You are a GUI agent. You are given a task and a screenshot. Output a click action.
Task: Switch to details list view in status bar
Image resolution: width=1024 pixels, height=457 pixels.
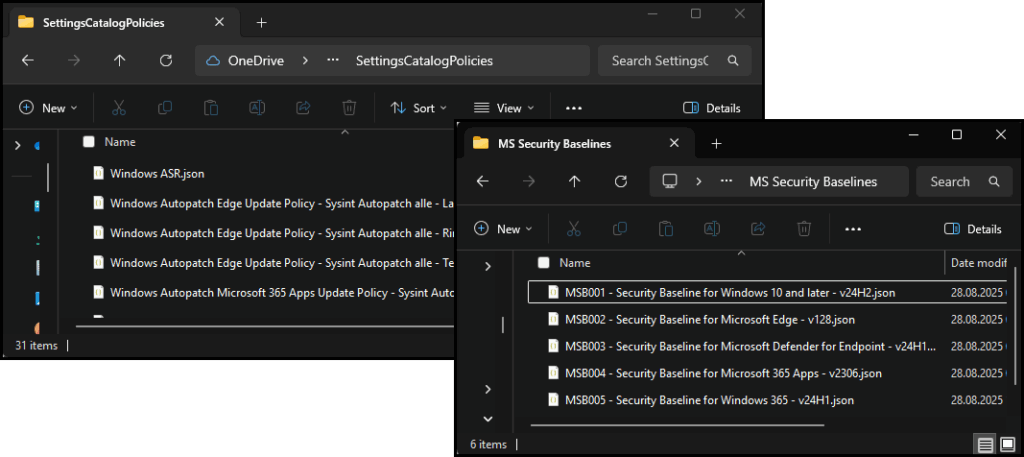(x=985, y=445)
